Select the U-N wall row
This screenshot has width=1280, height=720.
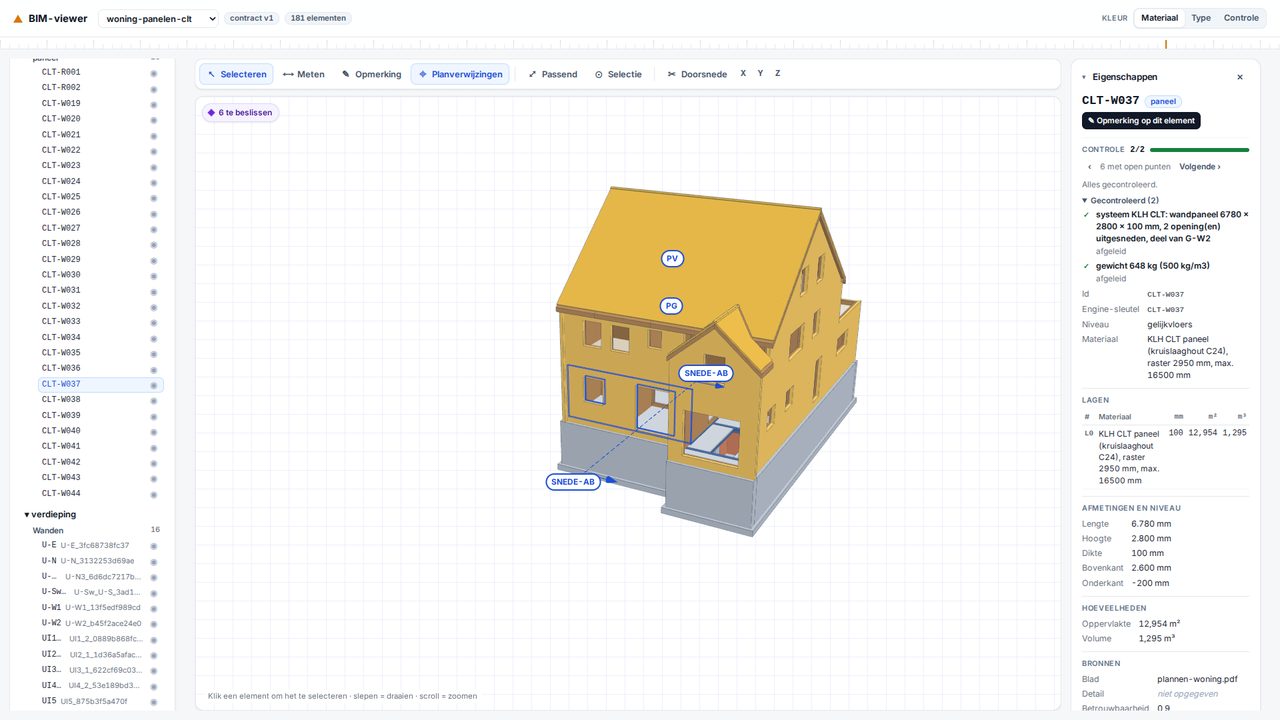point(100,561)
